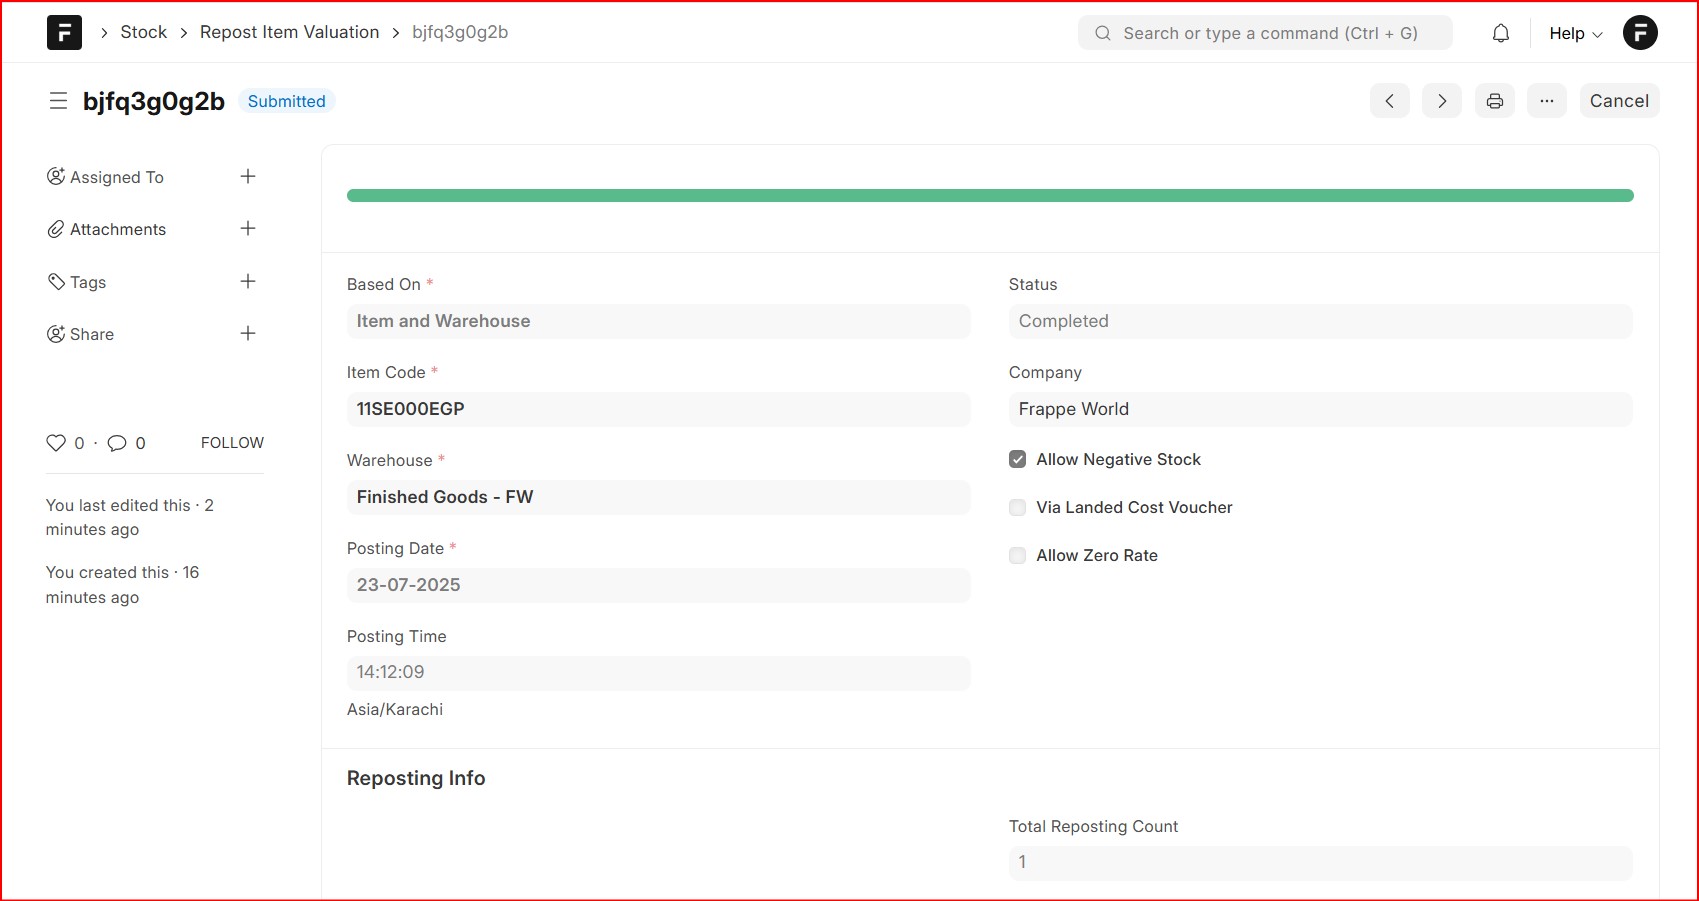Toggle Allow Zero Rate checkbox

pyautogui.click(x=1017, y=555)
